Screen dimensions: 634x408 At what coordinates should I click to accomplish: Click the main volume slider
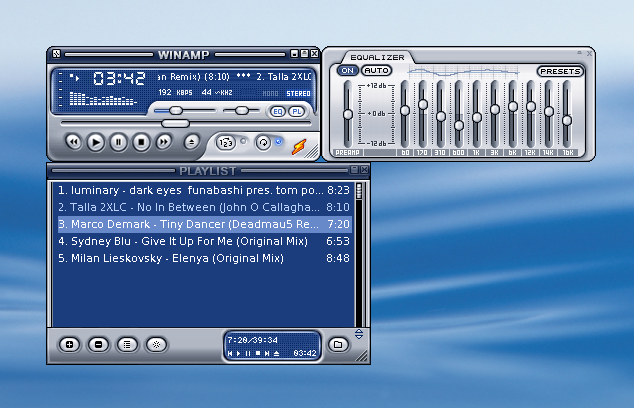(184, 110)
